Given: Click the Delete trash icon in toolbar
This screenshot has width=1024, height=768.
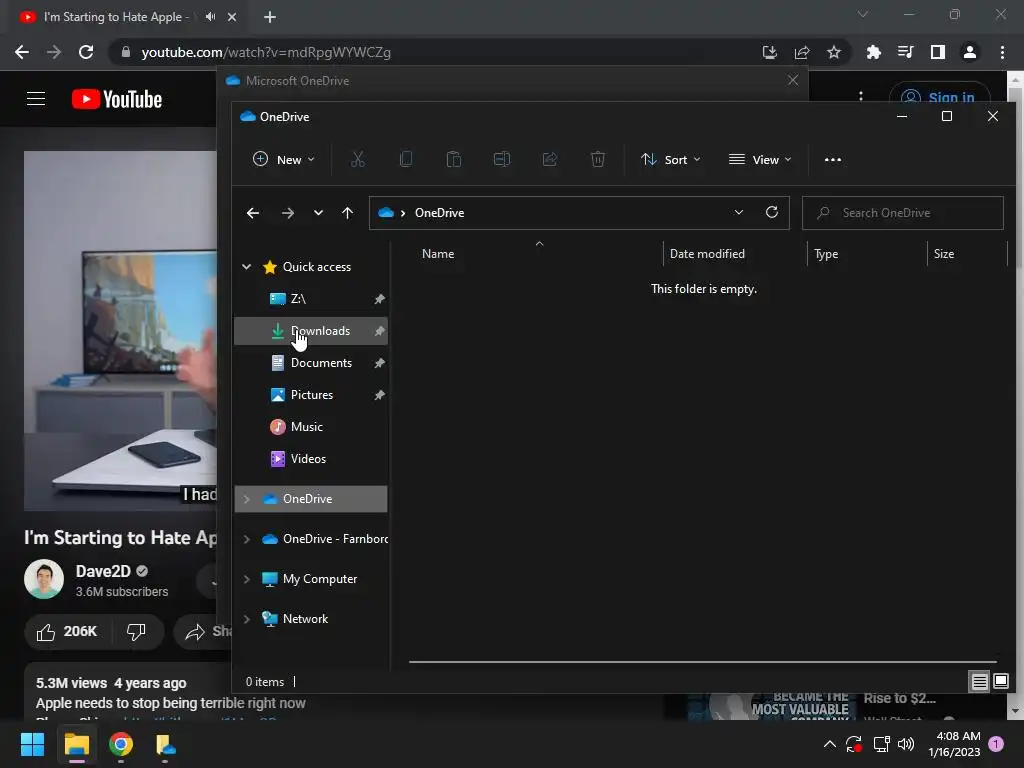Looking at the screenshot, I should click(x=598, y=159).
